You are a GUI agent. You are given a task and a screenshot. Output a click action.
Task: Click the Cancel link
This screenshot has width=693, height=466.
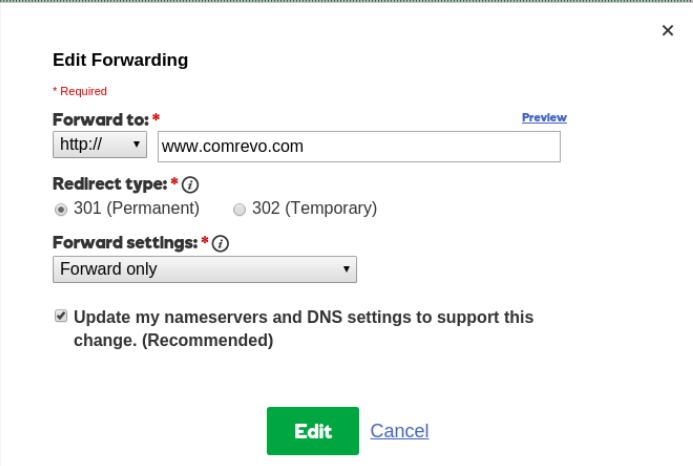pyautogui.click(x=399, y=431)
